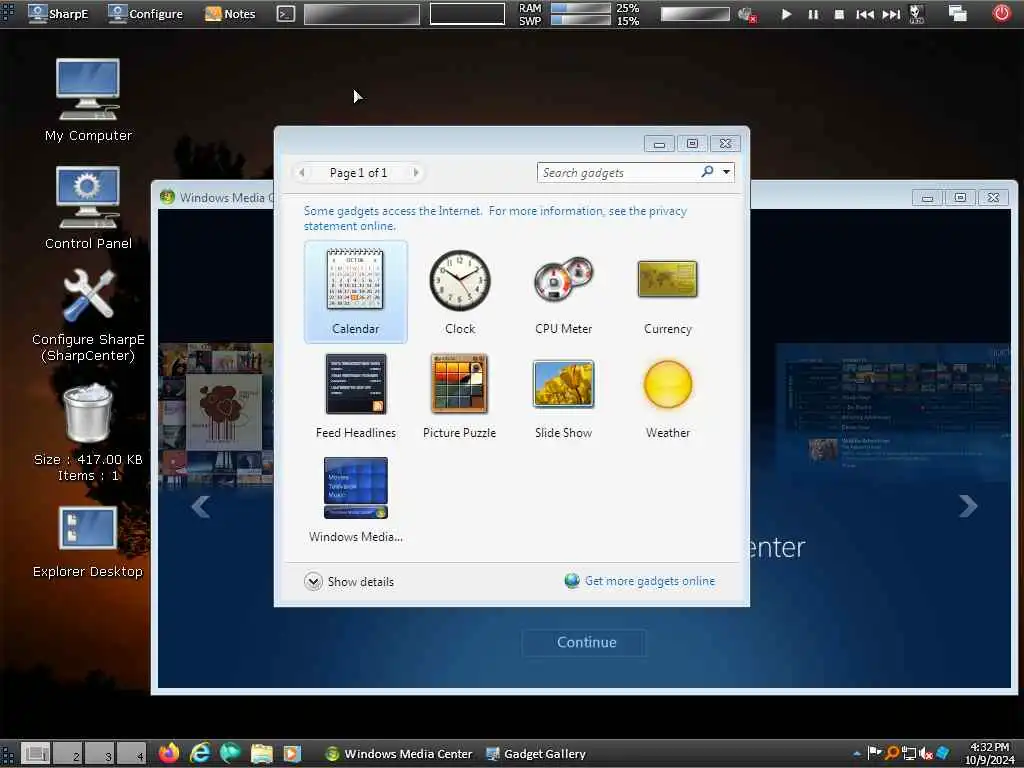This screenshot has width=1024, height=768.
Task: Click Continue in Windows Media Center
Action: [x=585, y=642]
